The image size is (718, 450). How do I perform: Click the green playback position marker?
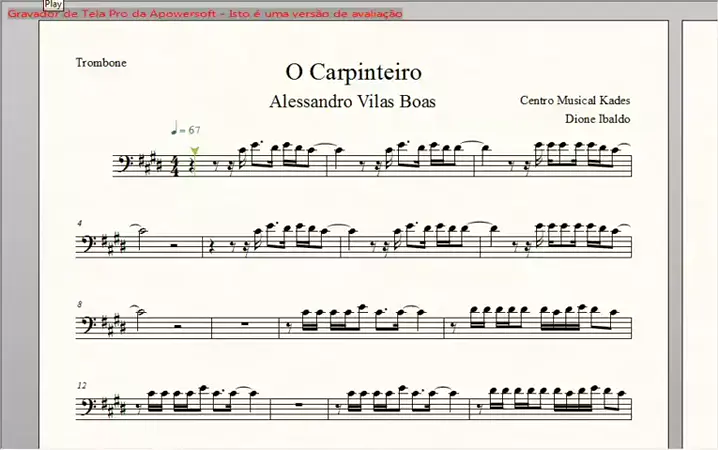coord(194,151)
